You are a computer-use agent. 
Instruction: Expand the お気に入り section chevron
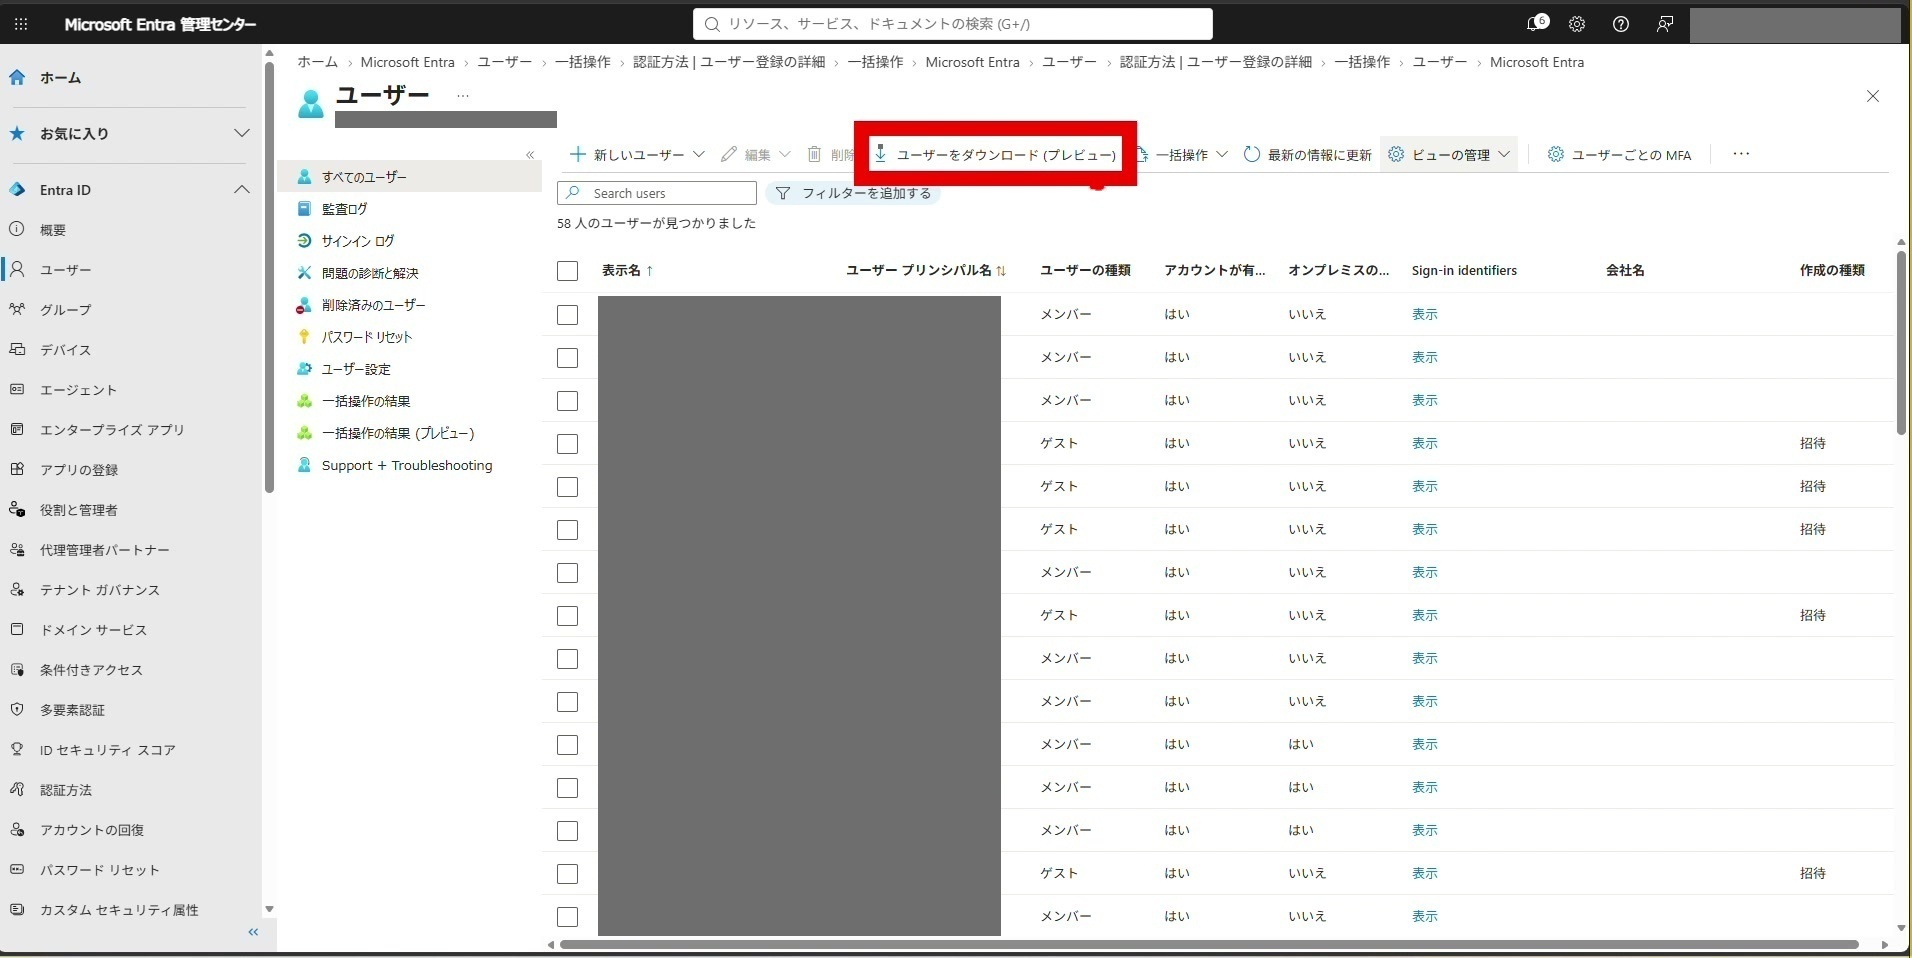pos(241,133)
